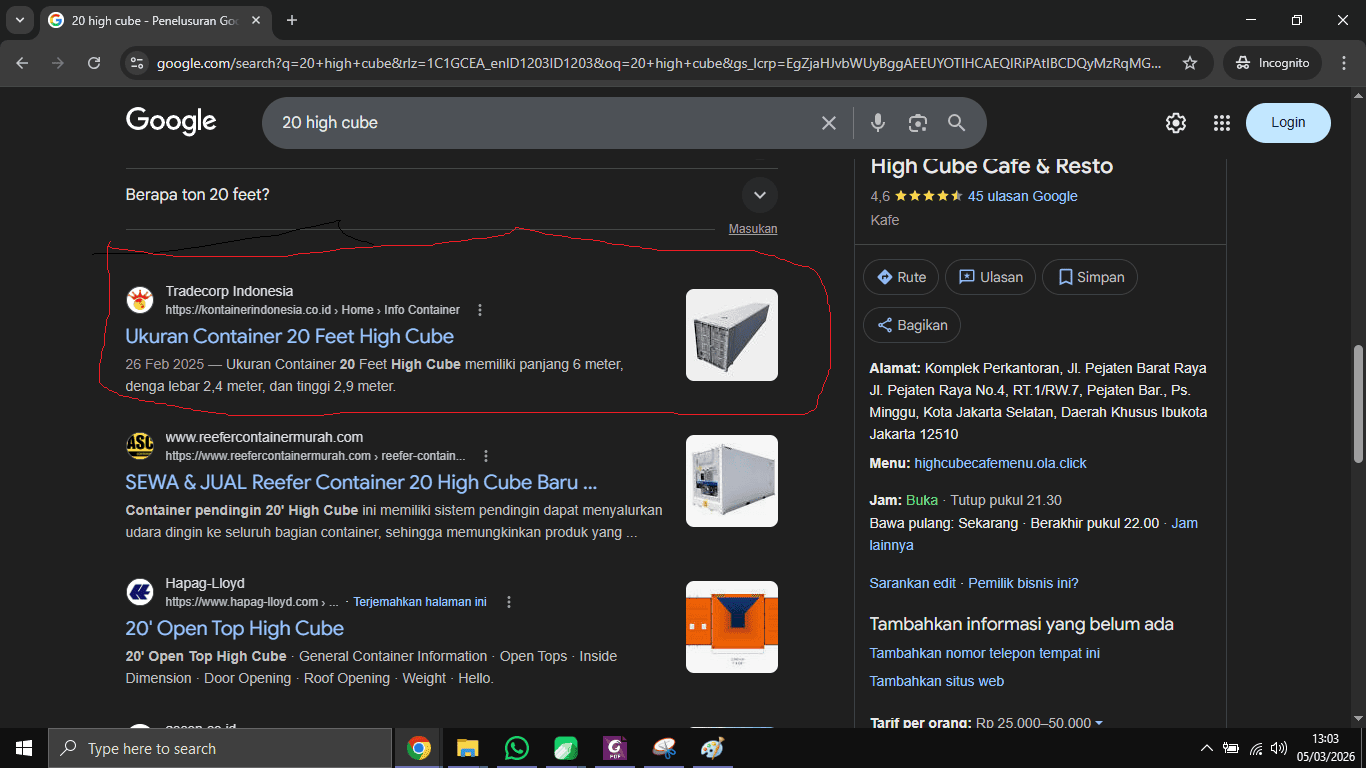This screenshot has width=1366, height=768.
Task: Click the Ulasan review button
Action: pyautogui.click(x=990, y=277)
